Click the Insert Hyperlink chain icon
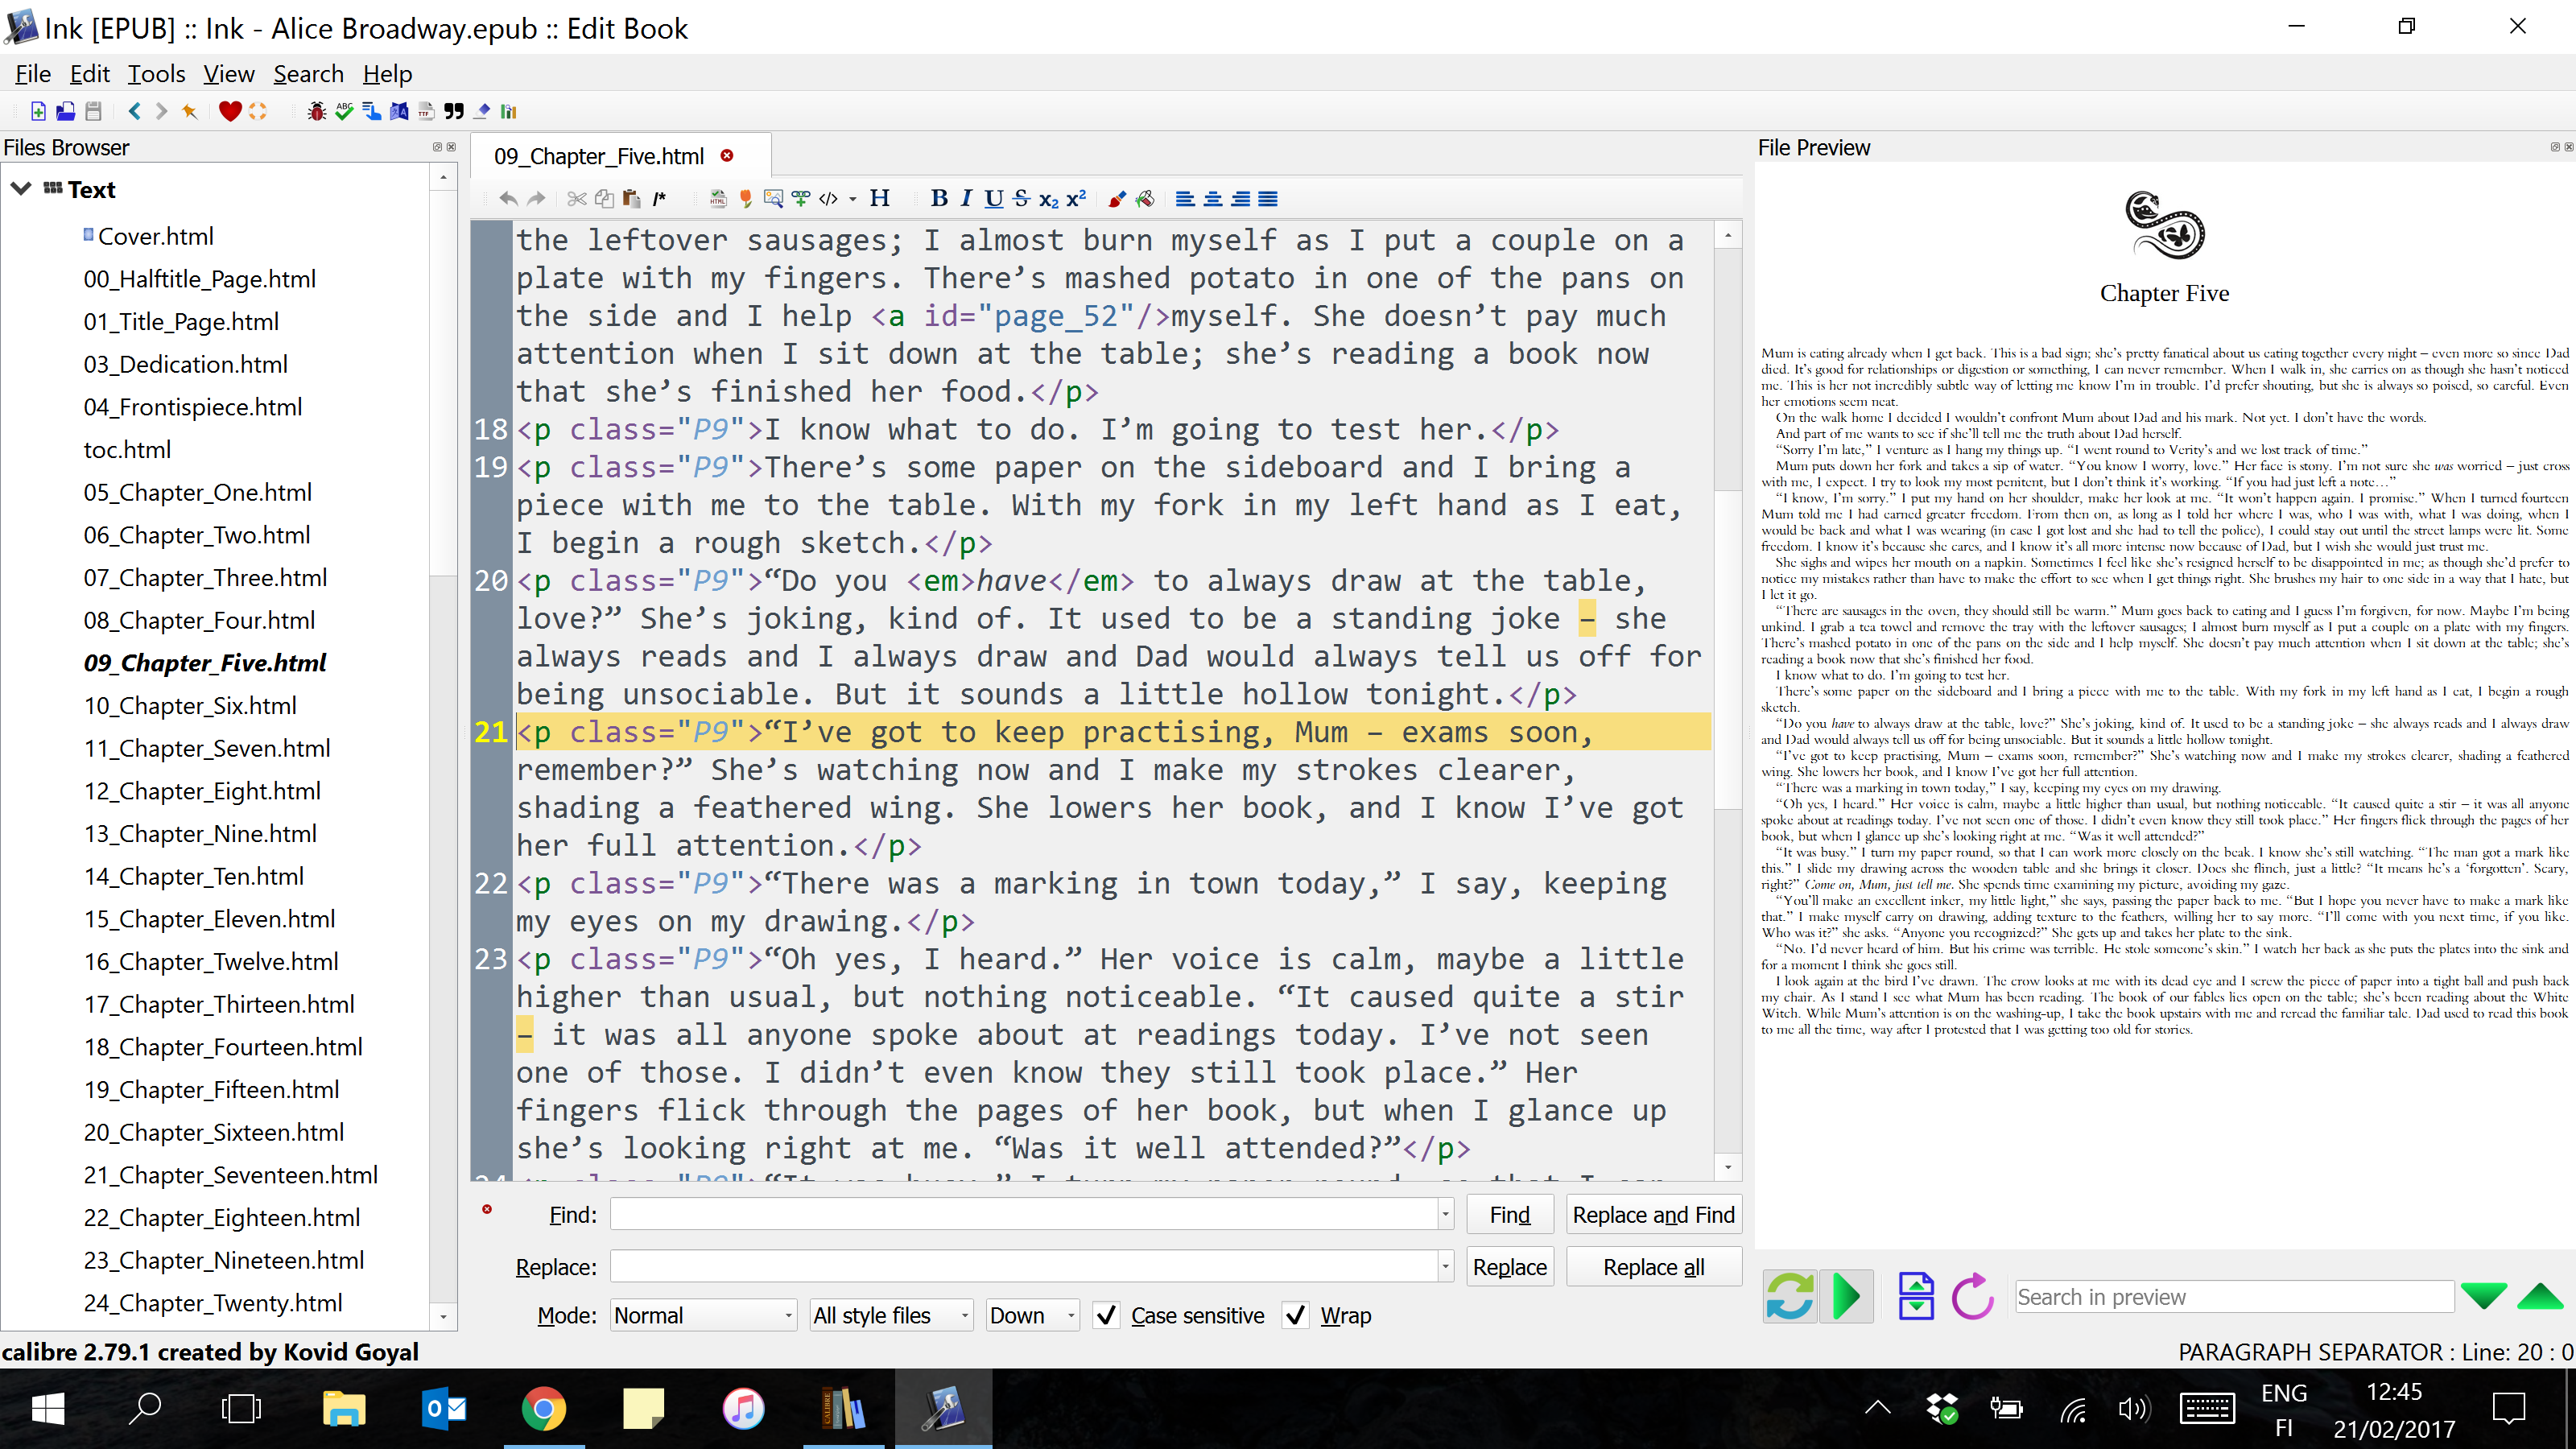 coord(800,198)
